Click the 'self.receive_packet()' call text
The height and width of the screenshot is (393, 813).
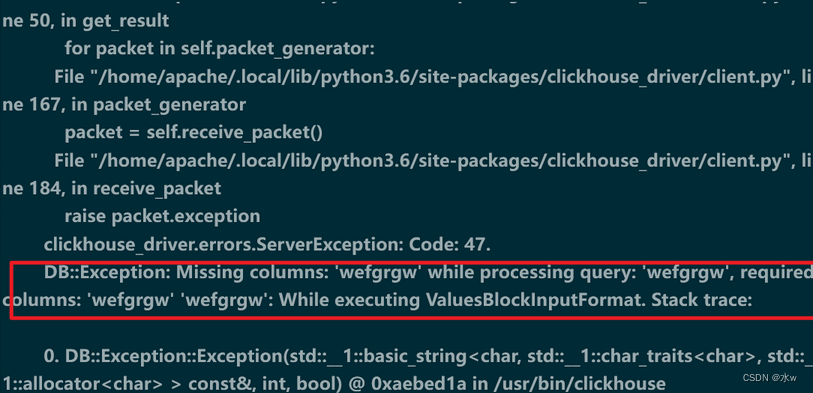(234, 133)
